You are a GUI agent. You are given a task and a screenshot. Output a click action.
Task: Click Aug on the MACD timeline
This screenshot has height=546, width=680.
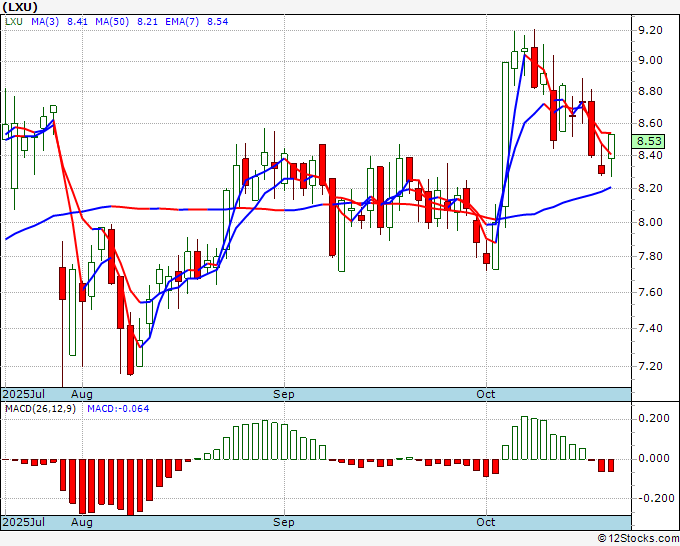[x=82, y=522]
